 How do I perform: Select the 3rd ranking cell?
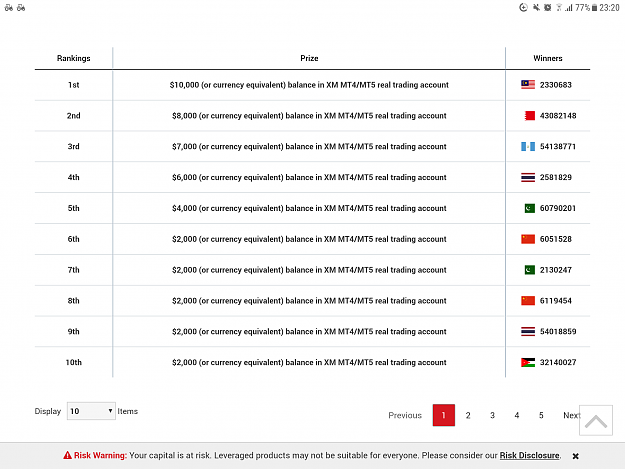tap(73, 146)
